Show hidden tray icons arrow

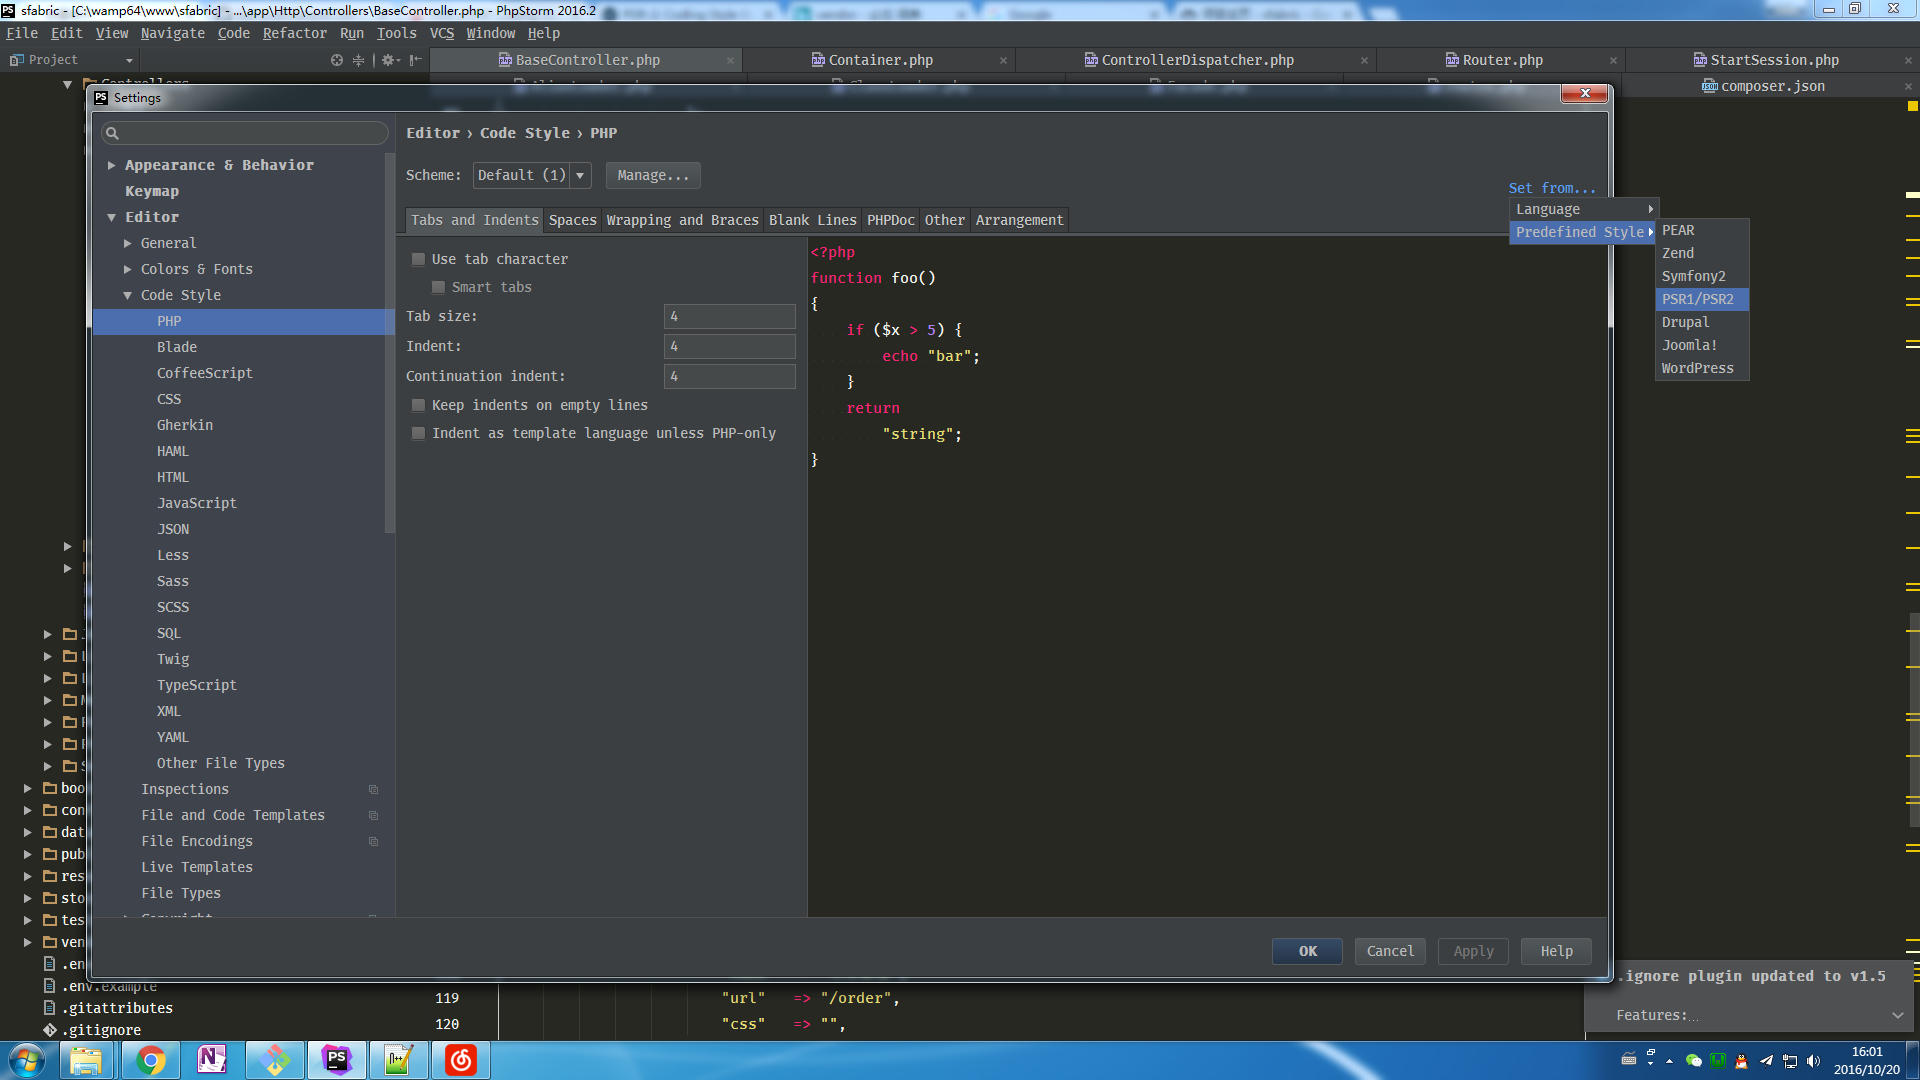1669,1061
